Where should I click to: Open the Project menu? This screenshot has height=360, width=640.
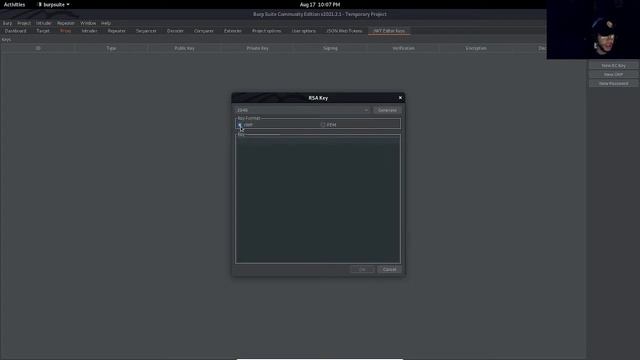pos(24,23)
